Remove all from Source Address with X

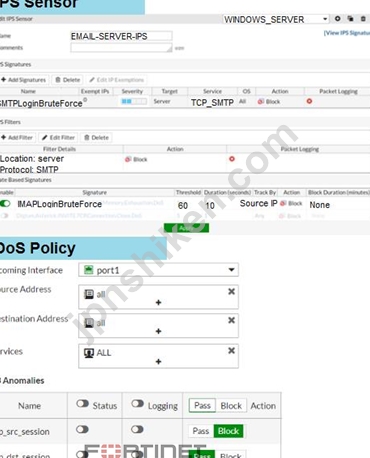(x=231, y=291)
